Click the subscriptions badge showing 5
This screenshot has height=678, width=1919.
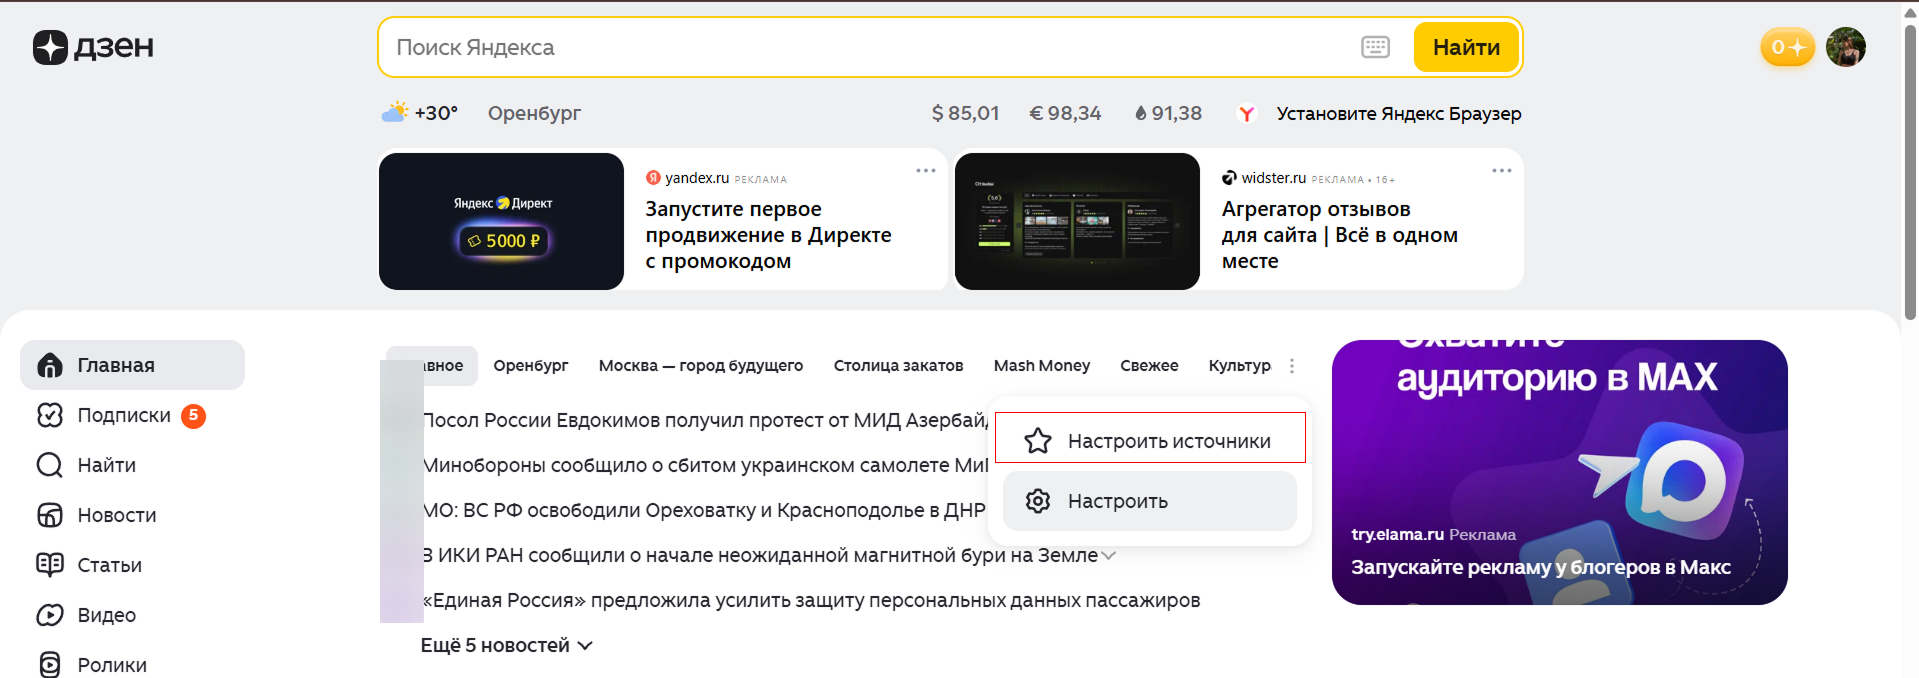(193, 415)
